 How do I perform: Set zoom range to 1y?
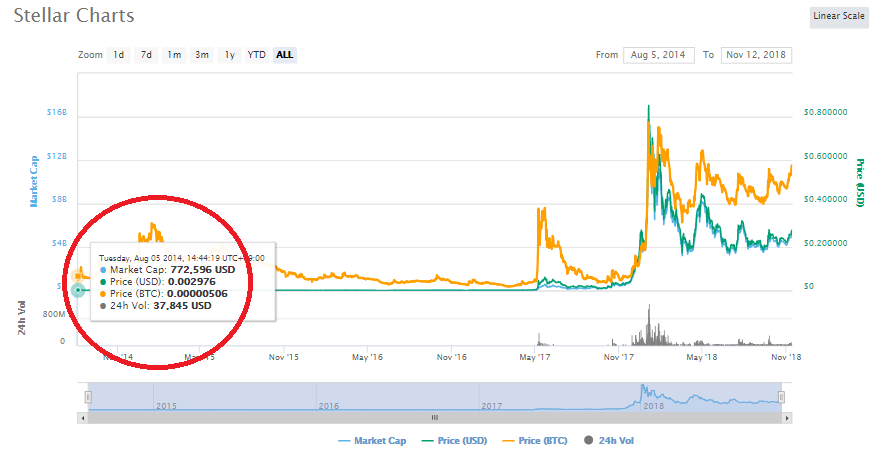(230, 55)
